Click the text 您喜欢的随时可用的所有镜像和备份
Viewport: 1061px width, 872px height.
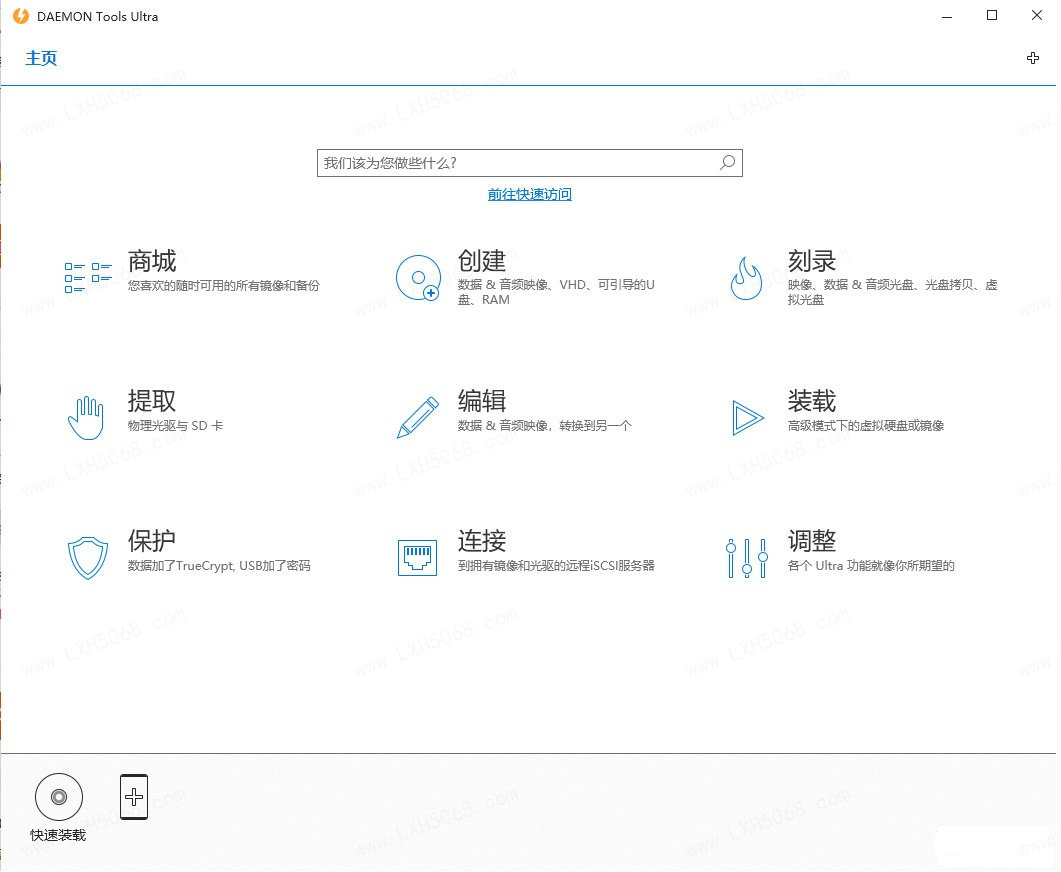(224, 285)
